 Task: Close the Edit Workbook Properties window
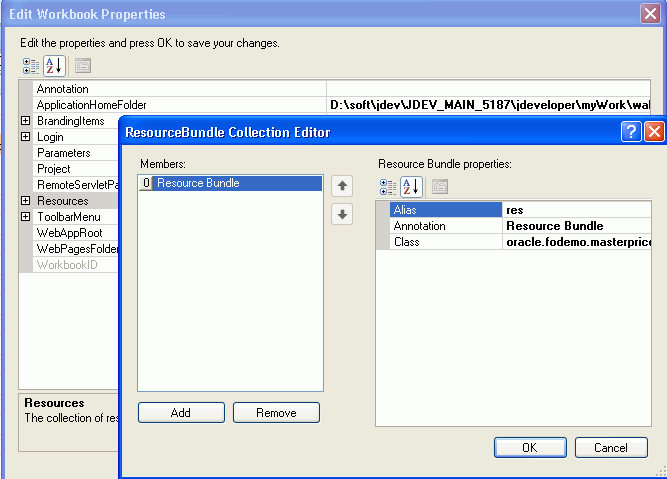(650, 14)
